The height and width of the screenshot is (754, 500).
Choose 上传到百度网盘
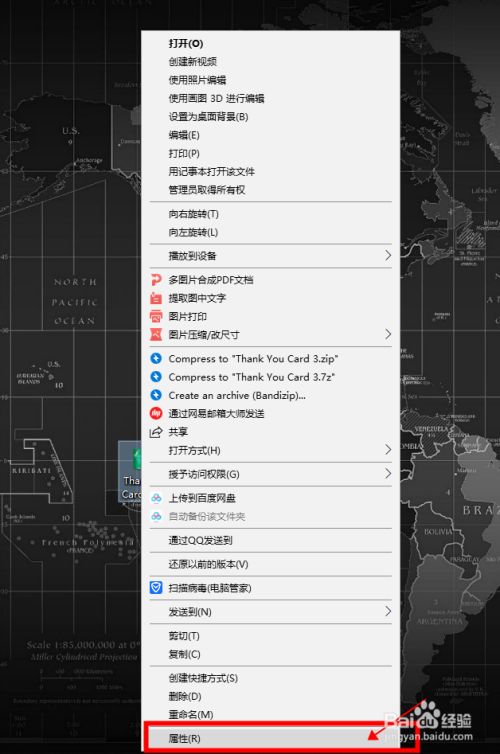pyautogui.click(x=271, y=498)
